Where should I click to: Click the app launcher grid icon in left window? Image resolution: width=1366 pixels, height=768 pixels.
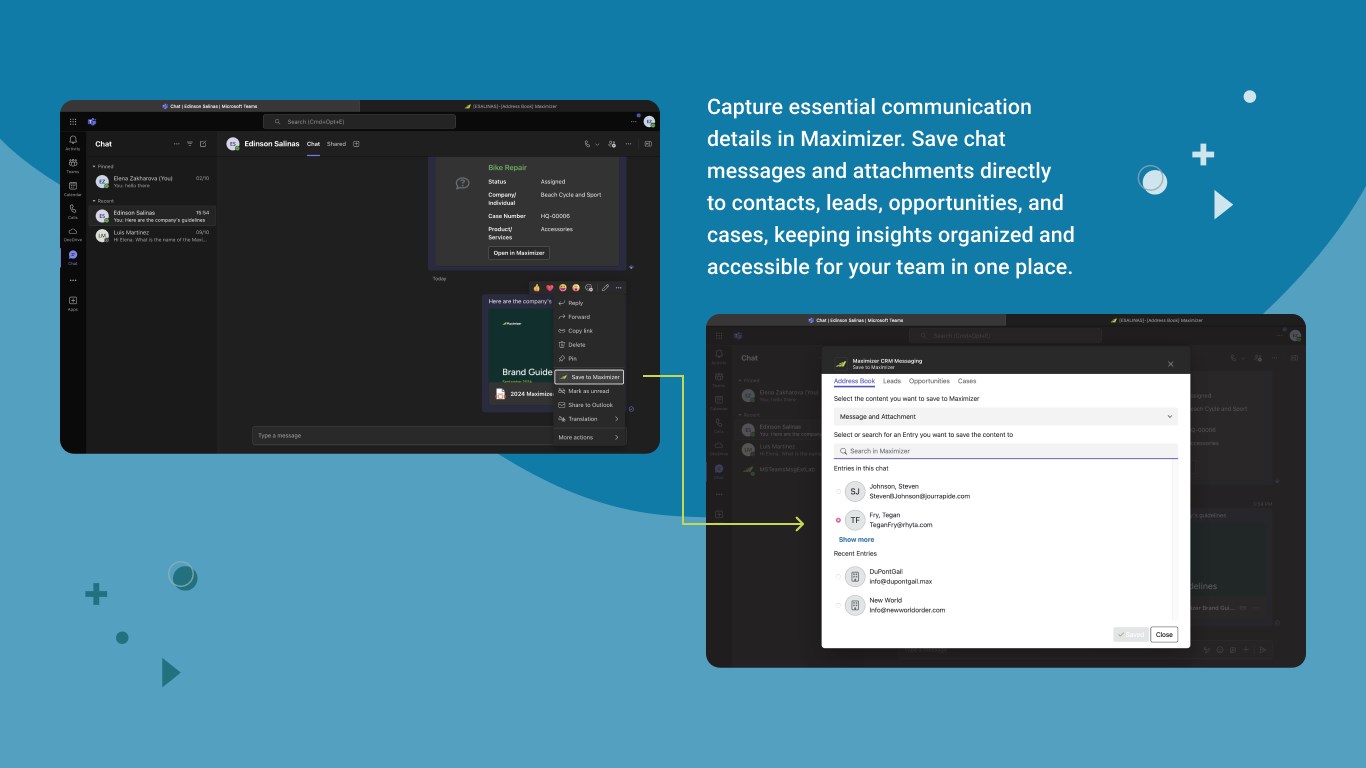tap(73, 121)
